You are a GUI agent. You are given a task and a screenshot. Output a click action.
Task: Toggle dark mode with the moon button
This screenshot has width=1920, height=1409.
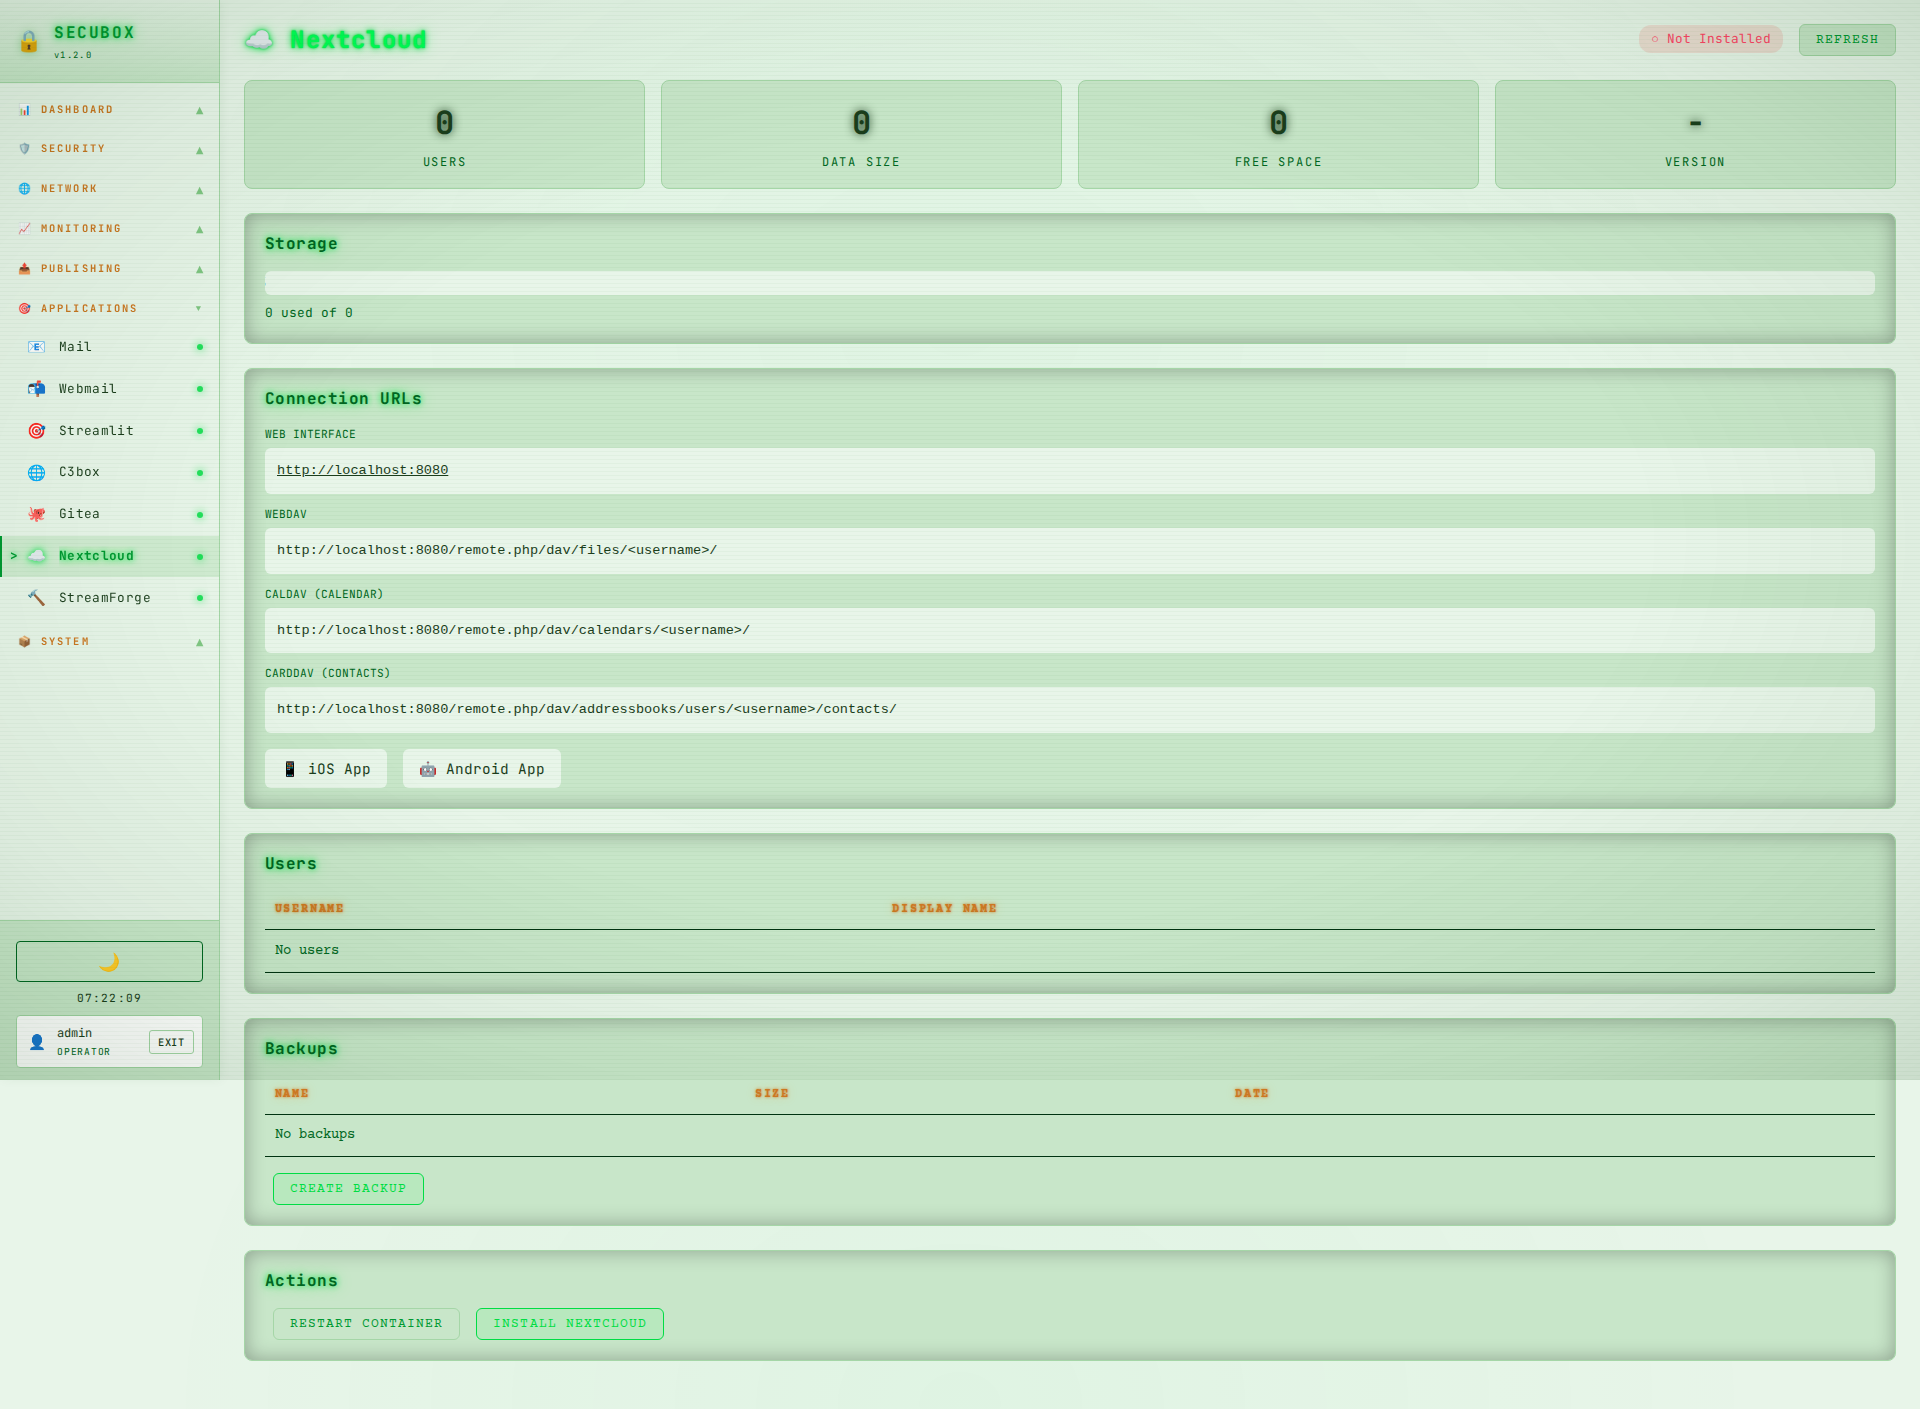(108, 961)
